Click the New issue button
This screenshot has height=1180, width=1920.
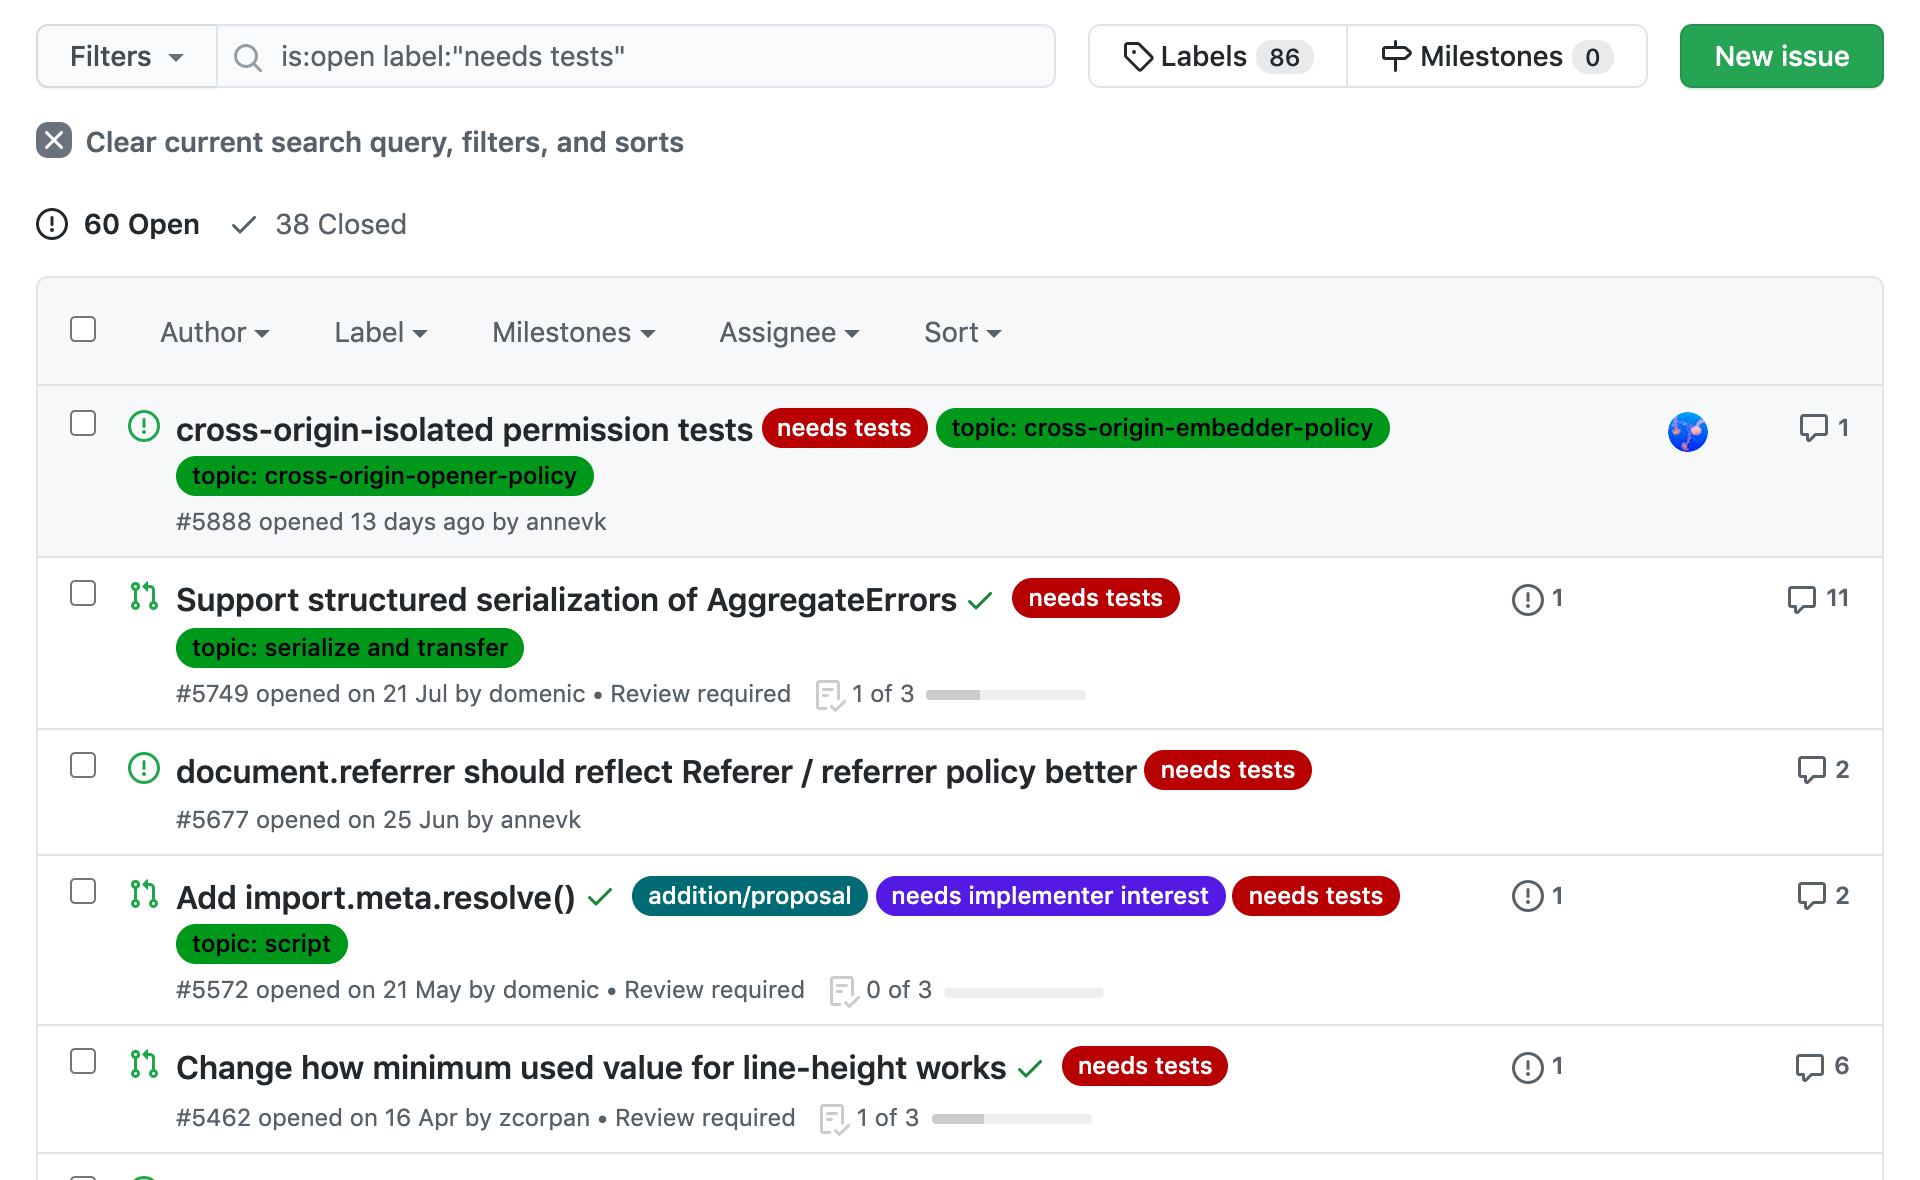point(1781,57)
